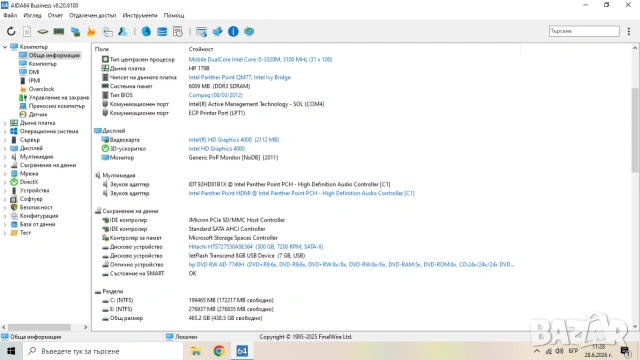This screenshot has height=360, width=640.
Task: Open the Intel Core i5-3320M processor link
Action: 260,60
